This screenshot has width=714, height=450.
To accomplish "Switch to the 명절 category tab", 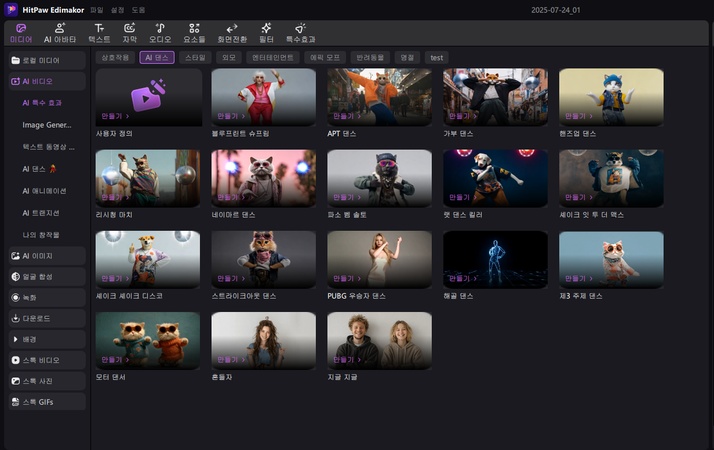I will (x=407, y=57).
